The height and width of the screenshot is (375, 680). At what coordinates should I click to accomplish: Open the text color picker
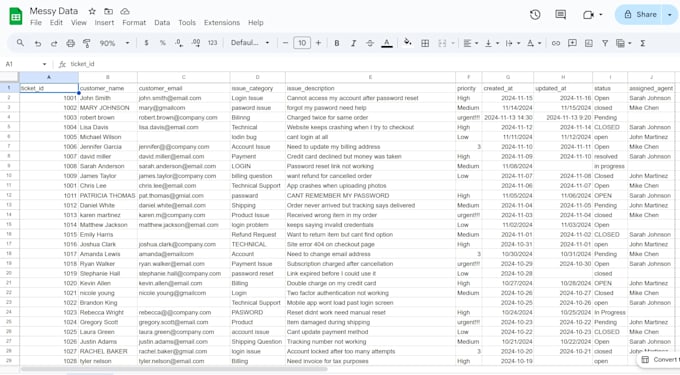387,43
